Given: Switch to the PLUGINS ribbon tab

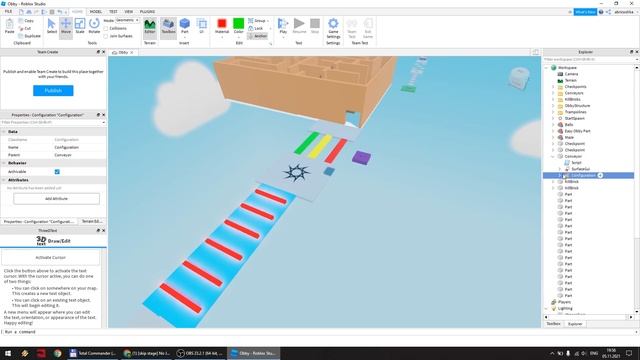Looking at the screenshot, I should tap(147, 12).
